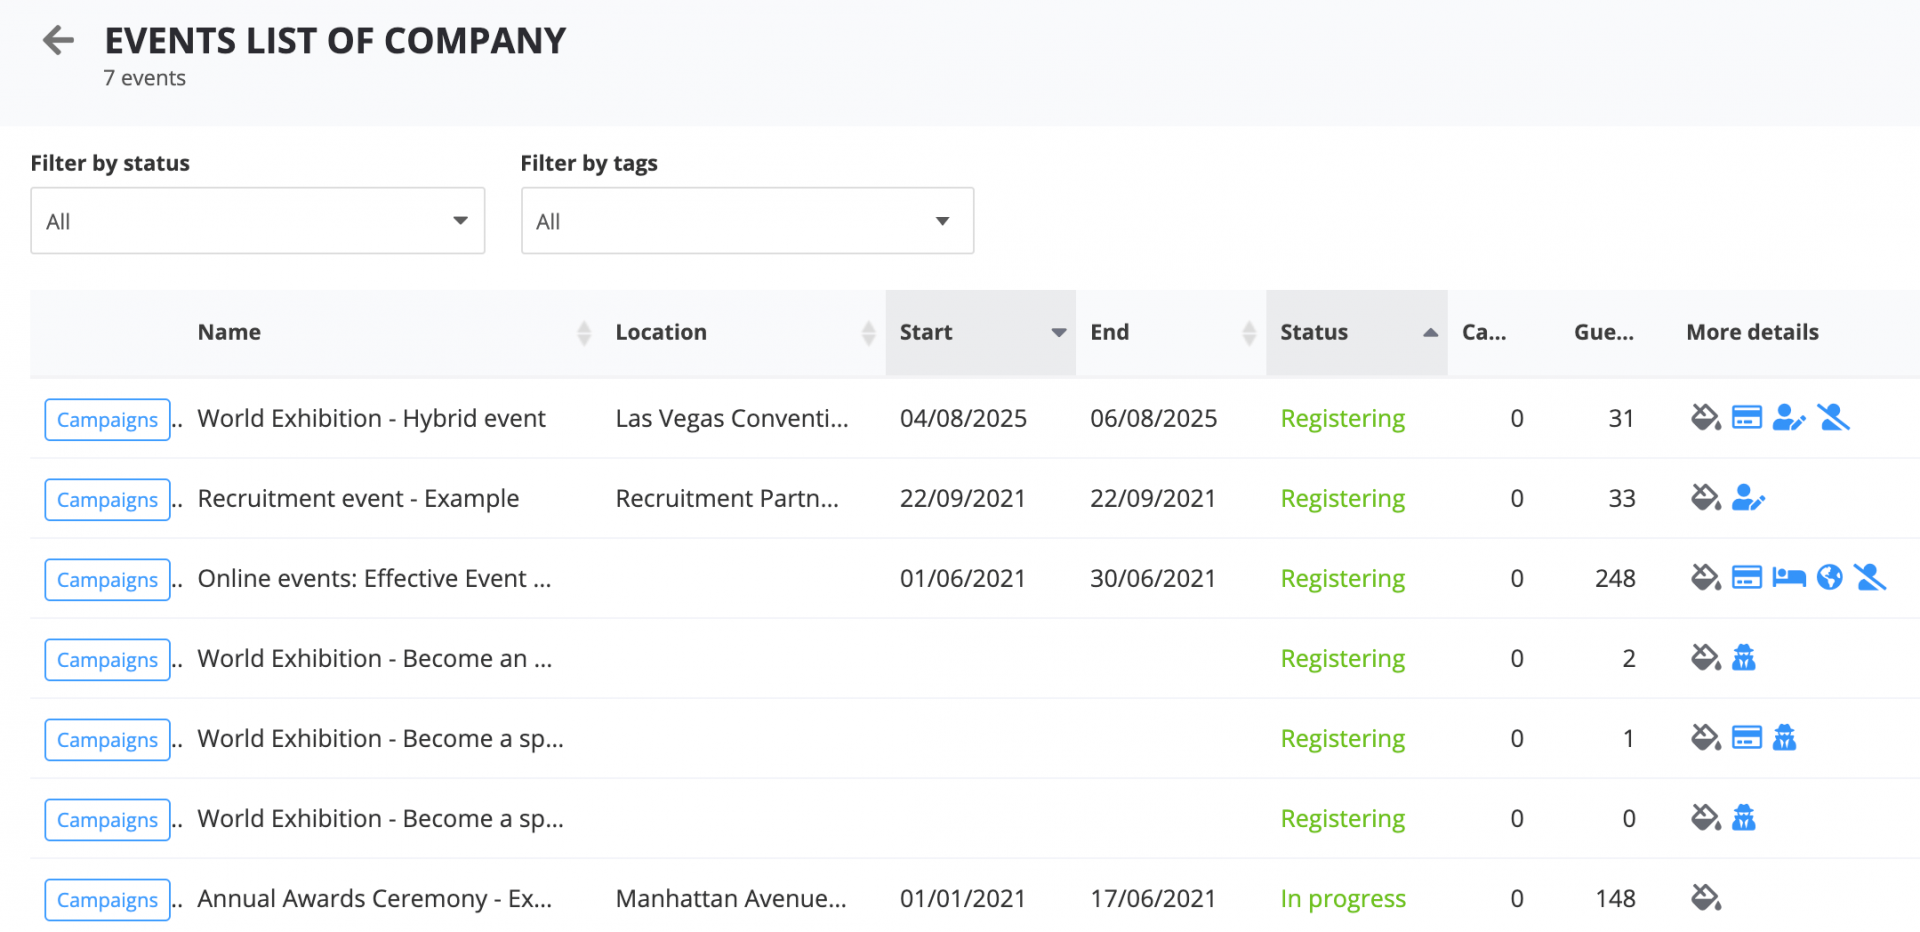Open the Filter by tags dropdown
This screenshot has height=932, width=1920.
pyautogui.click(x=747, y=220)
